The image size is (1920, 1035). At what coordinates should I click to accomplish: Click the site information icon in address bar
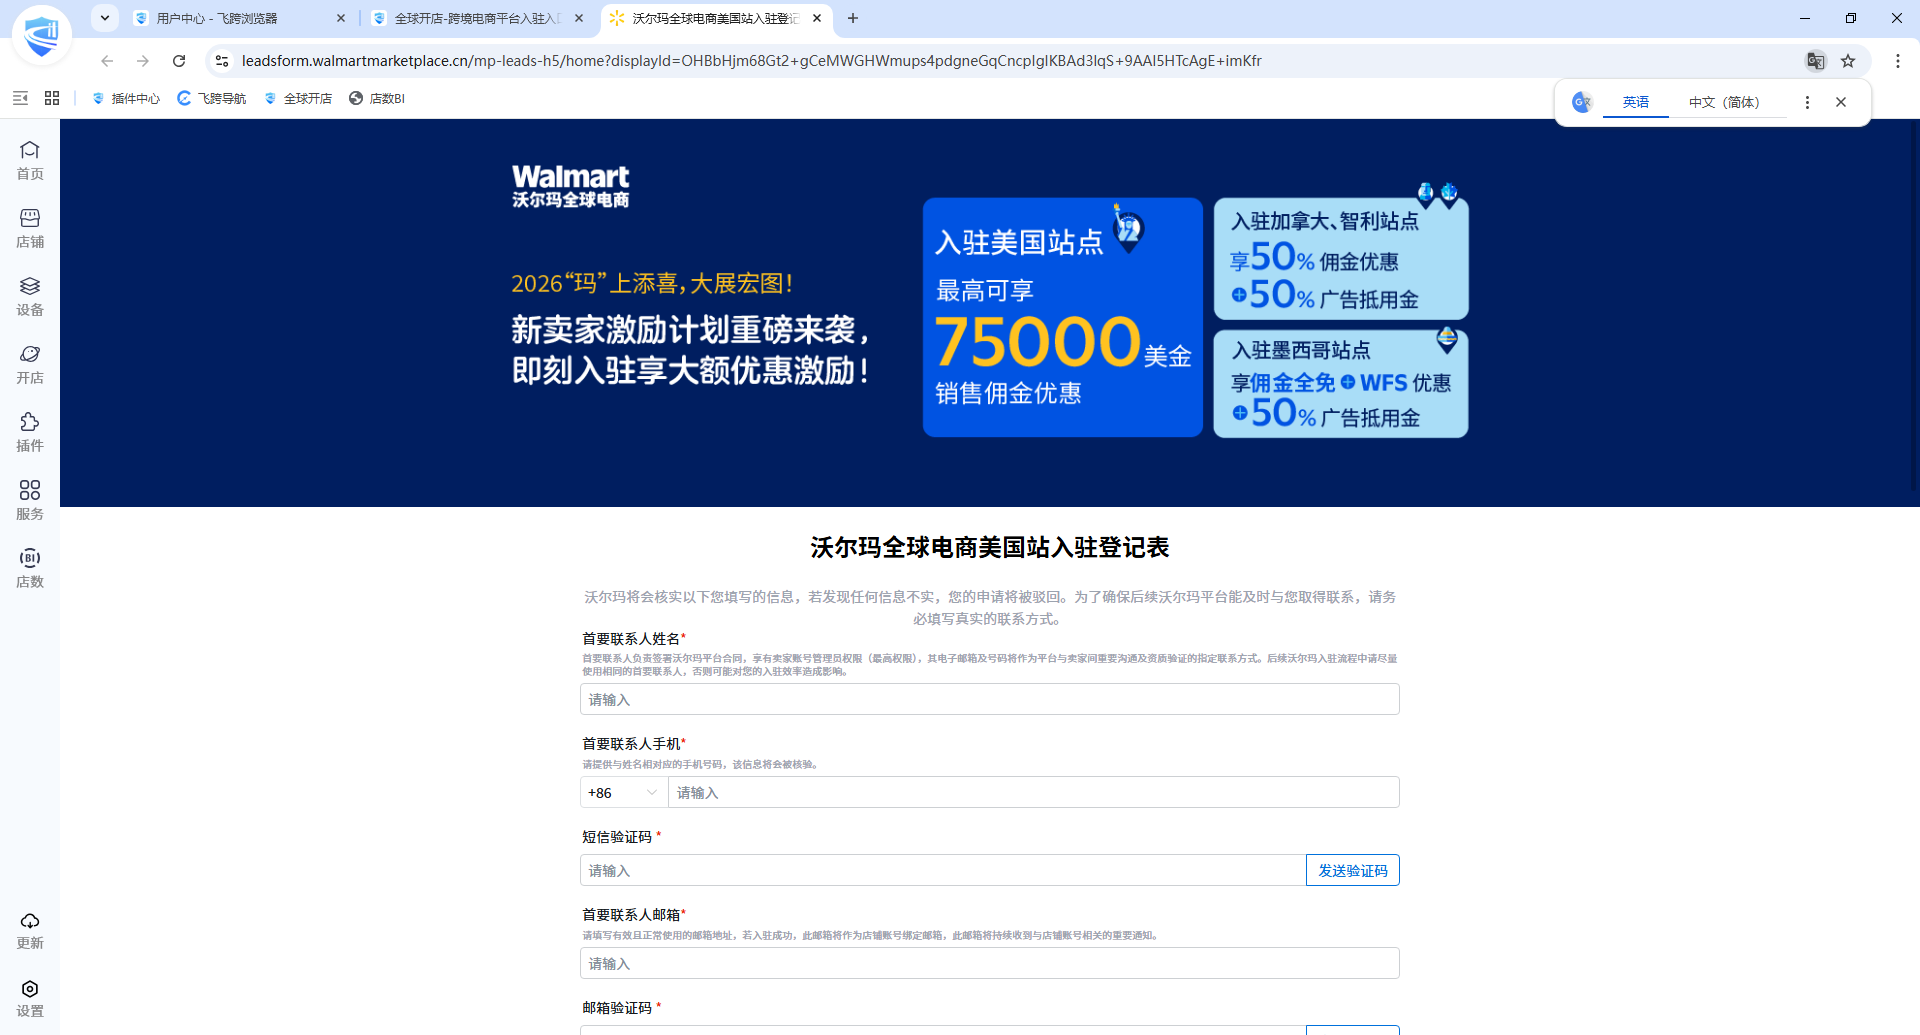pyautogui.click(x=222, y=61)
